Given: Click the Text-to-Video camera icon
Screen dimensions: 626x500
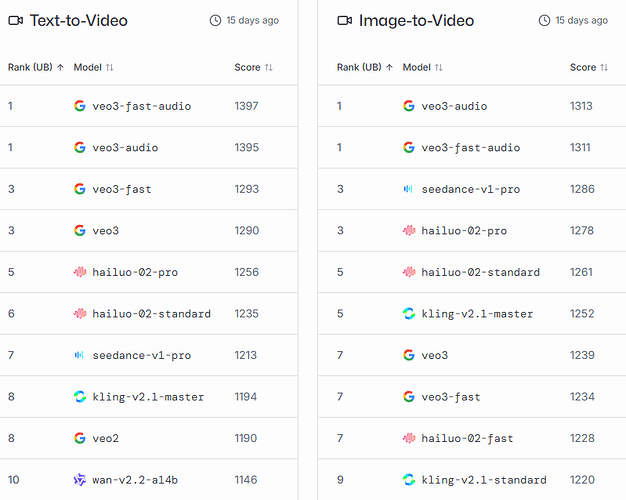Looking at the screenshot, I should click(x=16, y=20).
